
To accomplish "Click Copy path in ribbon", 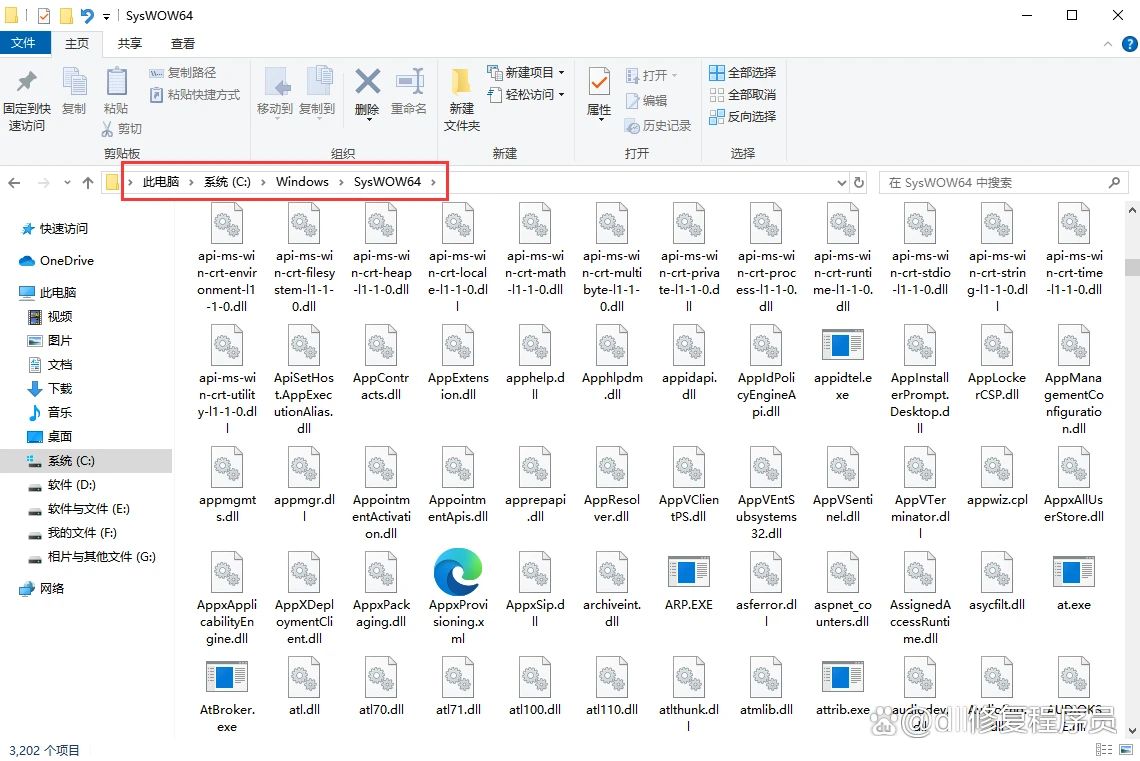I will coord(183,73).
